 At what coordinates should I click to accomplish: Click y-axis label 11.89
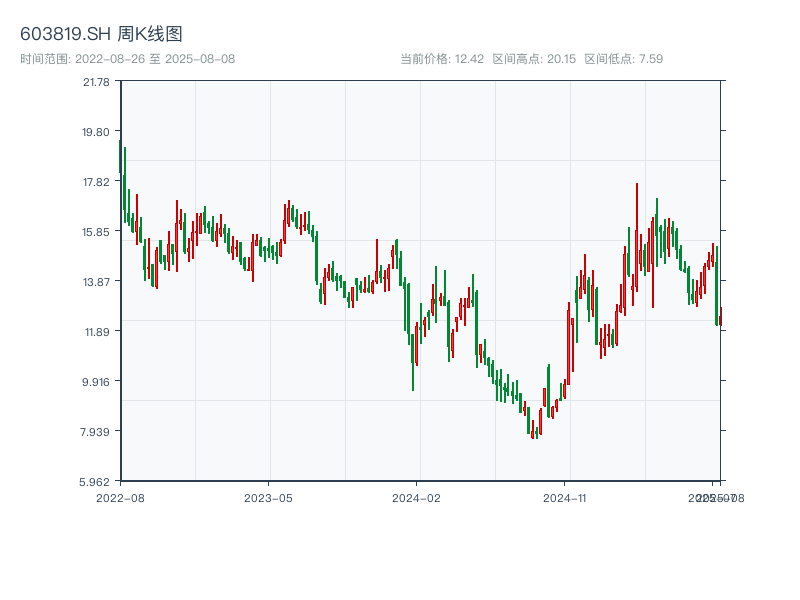(97, 332)
